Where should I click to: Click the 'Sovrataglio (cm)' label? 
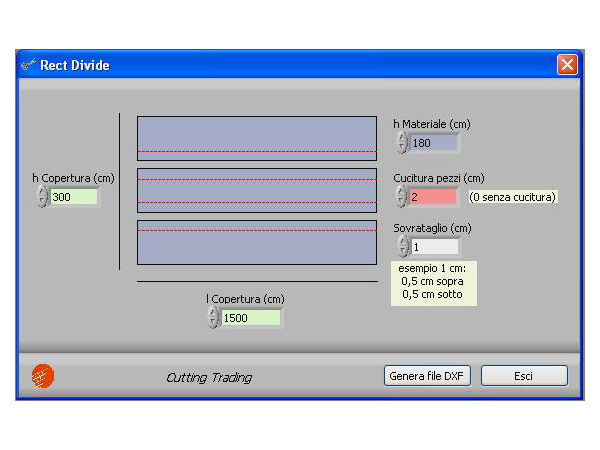(x=432, y=228)
